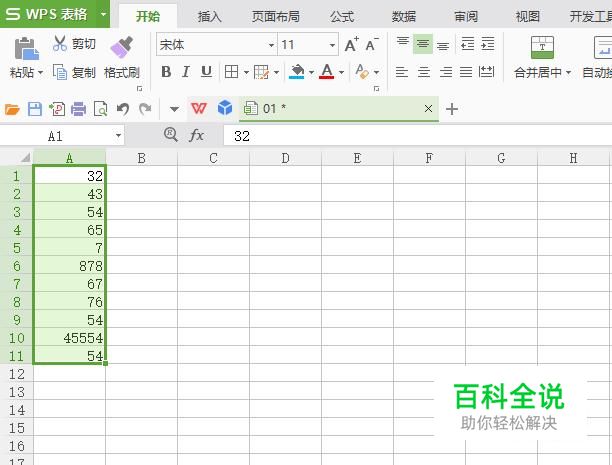The image size is (612, 465).
Task: Expand the clear formatting dropdown arrow
Action: 376,72
